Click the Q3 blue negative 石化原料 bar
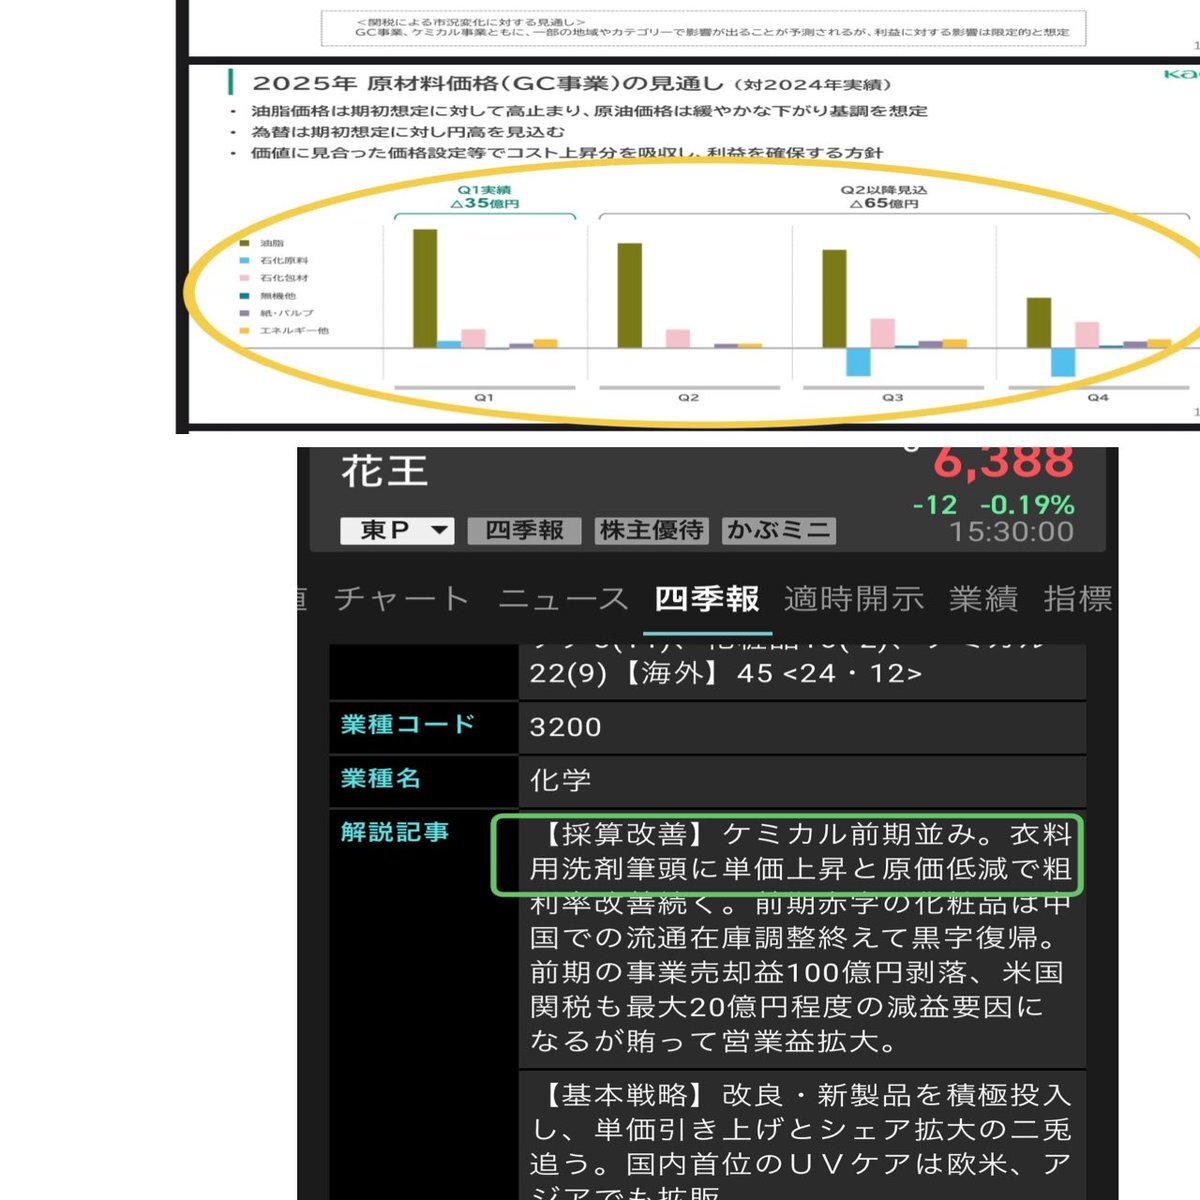1200x1200 pixels. [x=858, y=362]
